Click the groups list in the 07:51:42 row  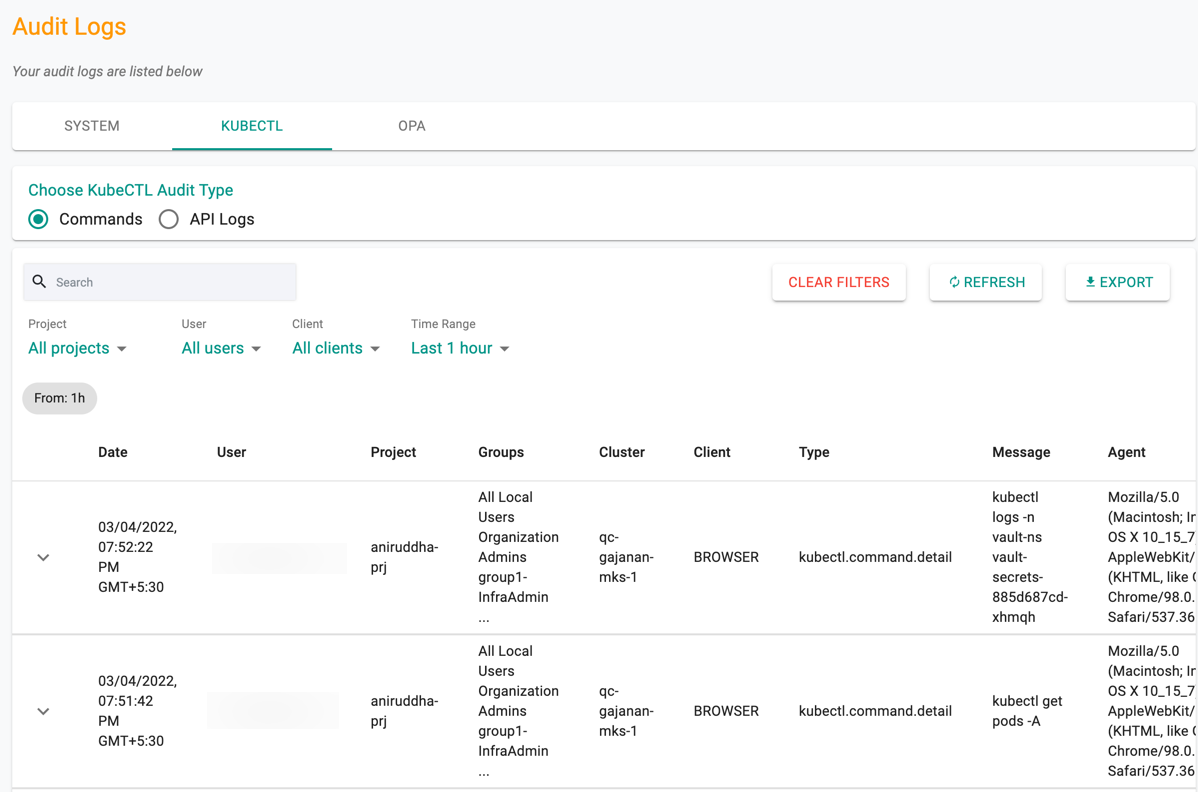pos(519,711)
